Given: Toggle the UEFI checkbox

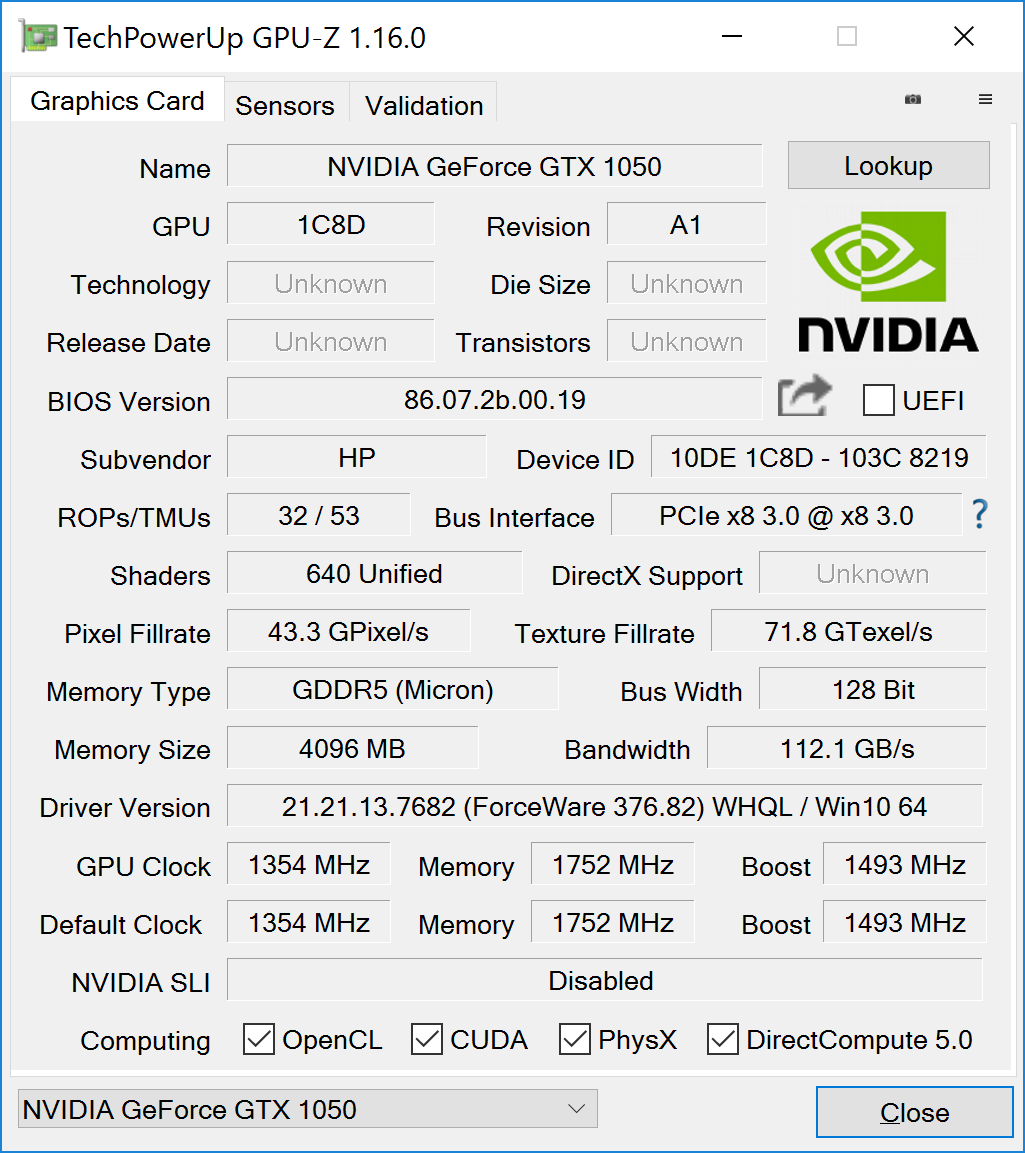Looking at the screenshot, I should [x=878, y=400].
